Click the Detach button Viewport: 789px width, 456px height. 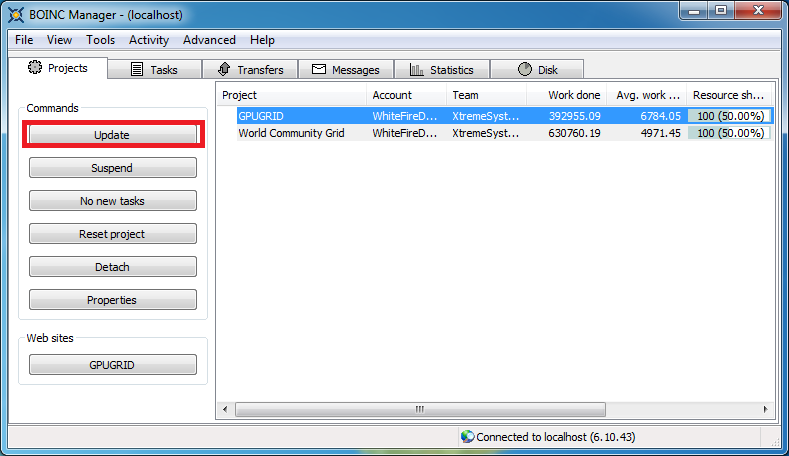(x=113, y=267)
